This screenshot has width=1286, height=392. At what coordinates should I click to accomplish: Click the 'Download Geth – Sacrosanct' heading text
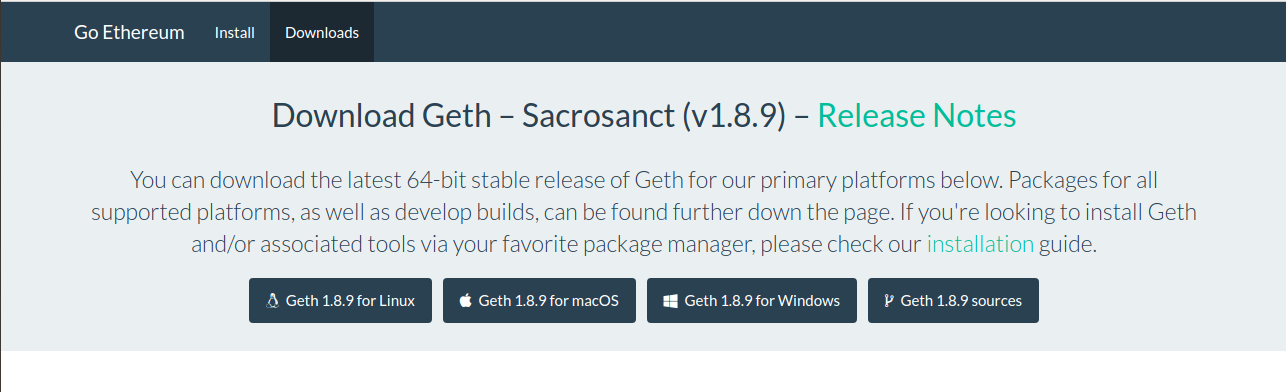[x=473, y=116]
